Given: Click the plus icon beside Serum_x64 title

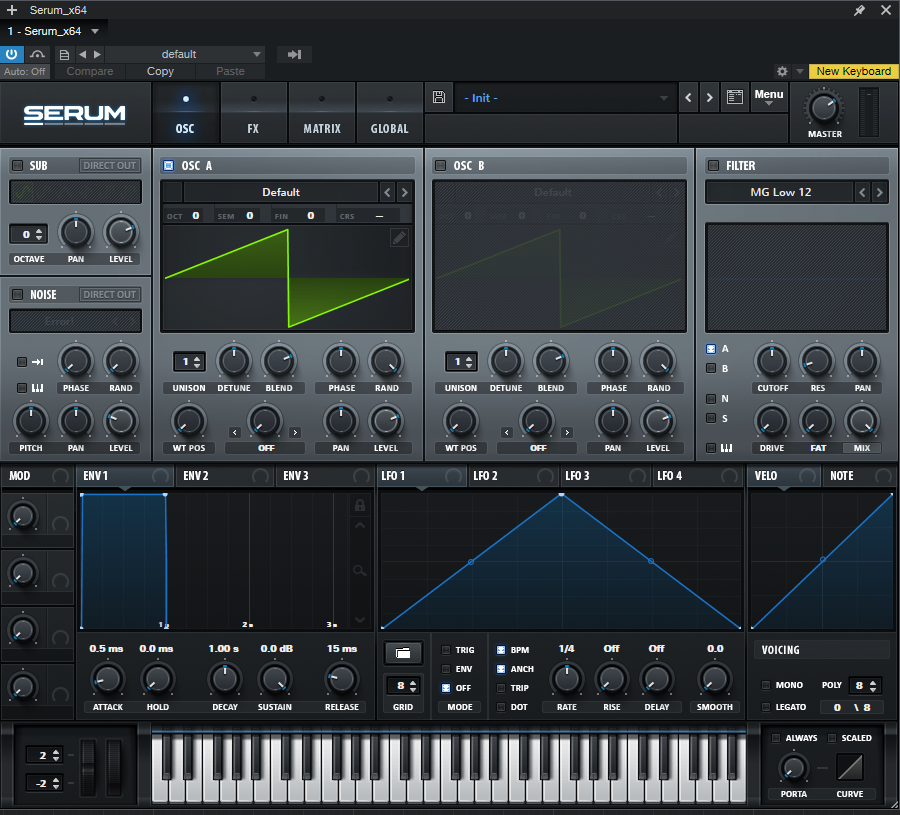Looking at the screenshot, I should click(x=11, y=10).
